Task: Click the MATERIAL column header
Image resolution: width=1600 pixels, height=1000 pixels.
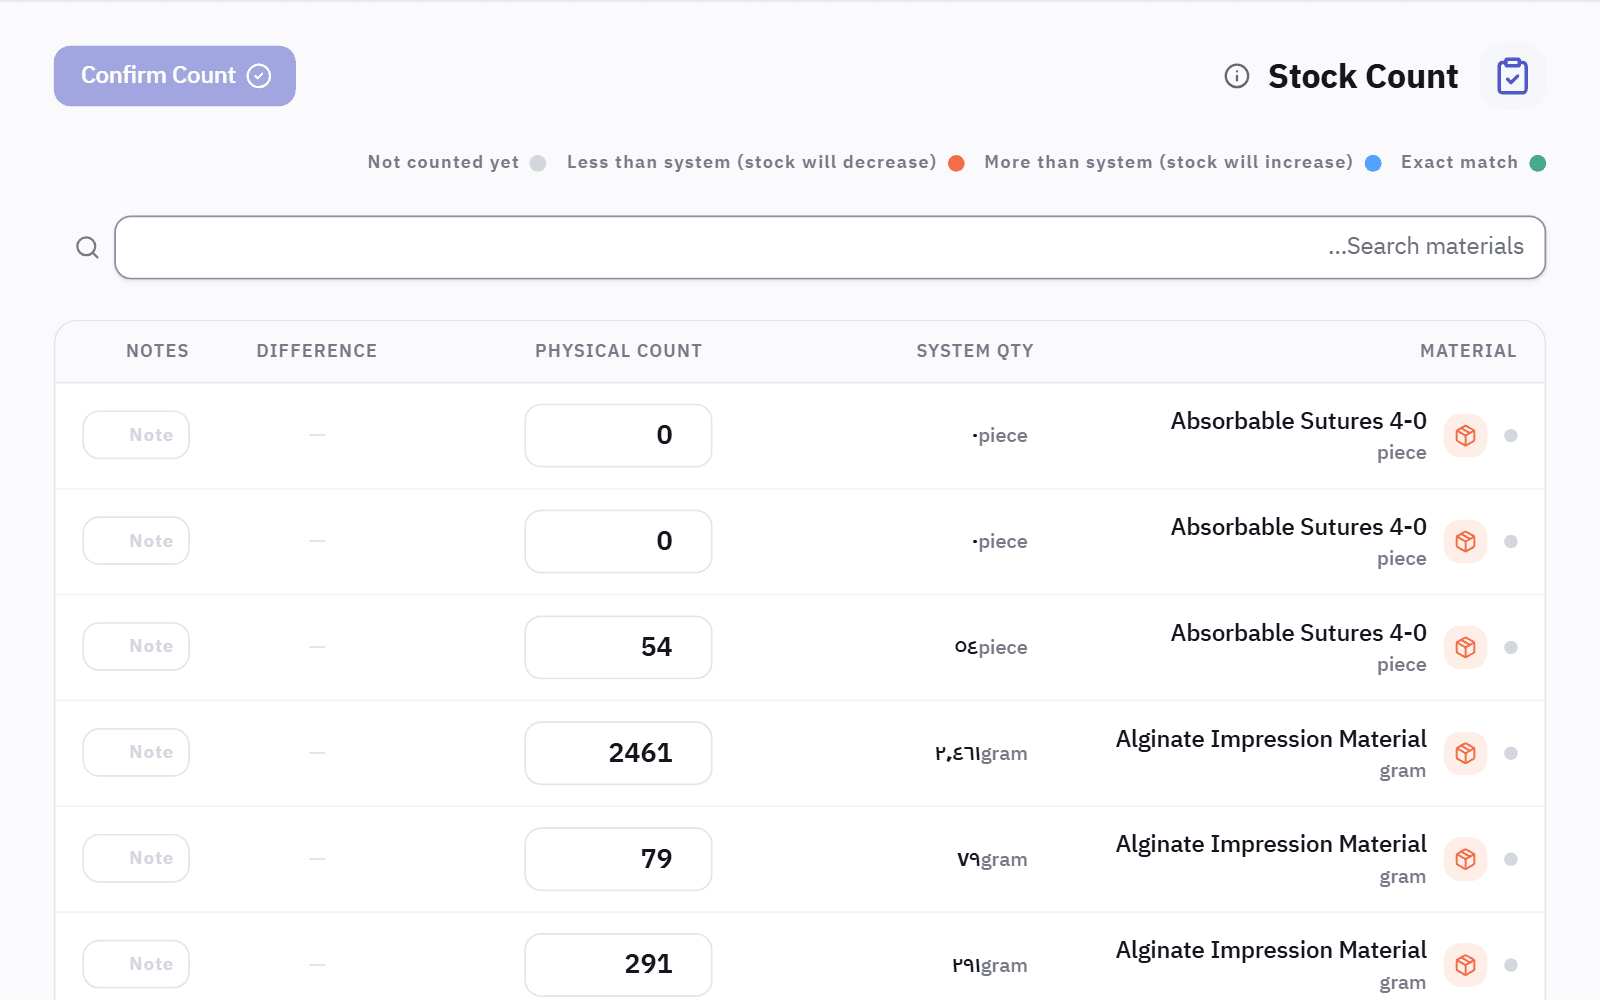Action: (1468, 351)
